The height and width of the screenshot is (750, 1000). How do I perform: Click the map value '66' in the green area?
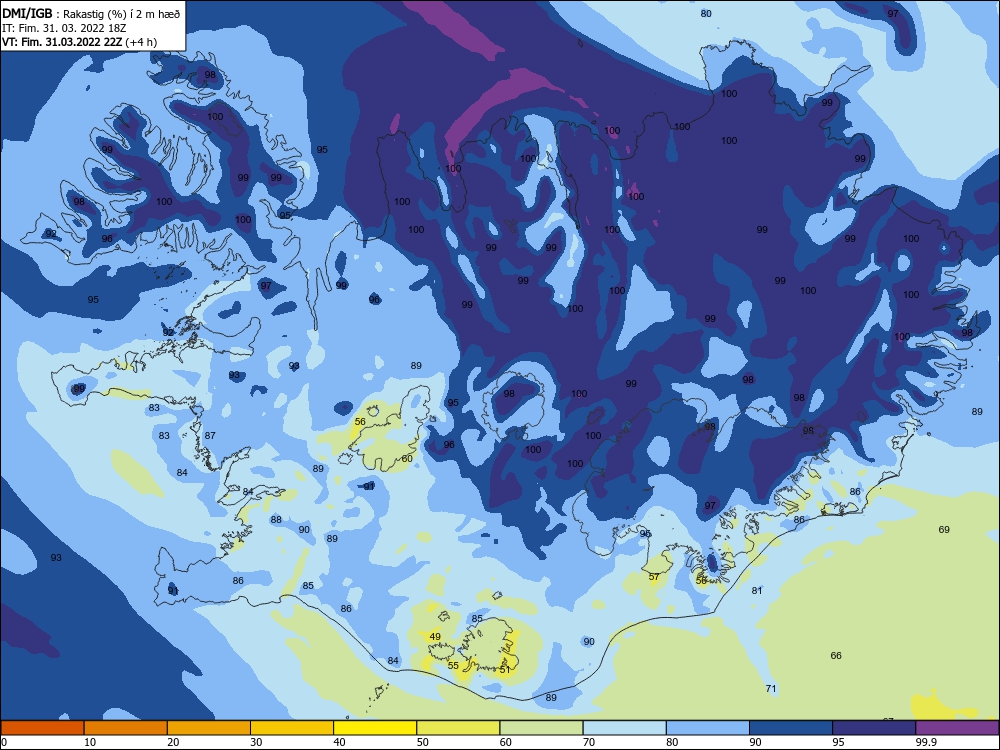click(x=836, y=656)
